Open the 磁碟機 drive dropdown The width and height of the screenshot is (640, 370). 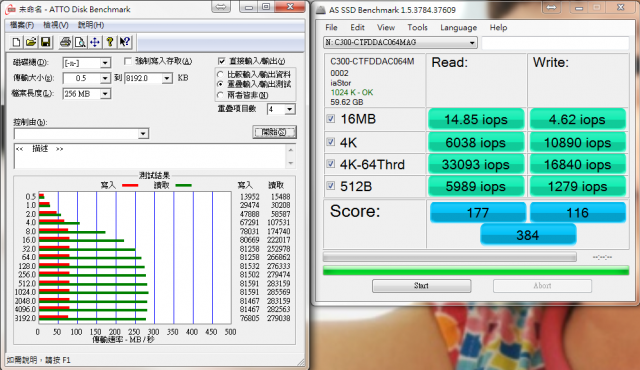coord(105,63)
